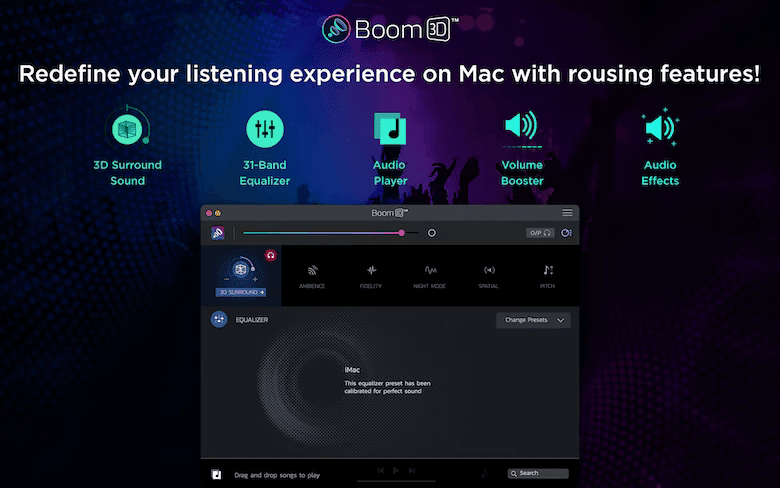Click the 3D Surround Sound feature icon
Screen dimensions: 780x488
[127, 128]
